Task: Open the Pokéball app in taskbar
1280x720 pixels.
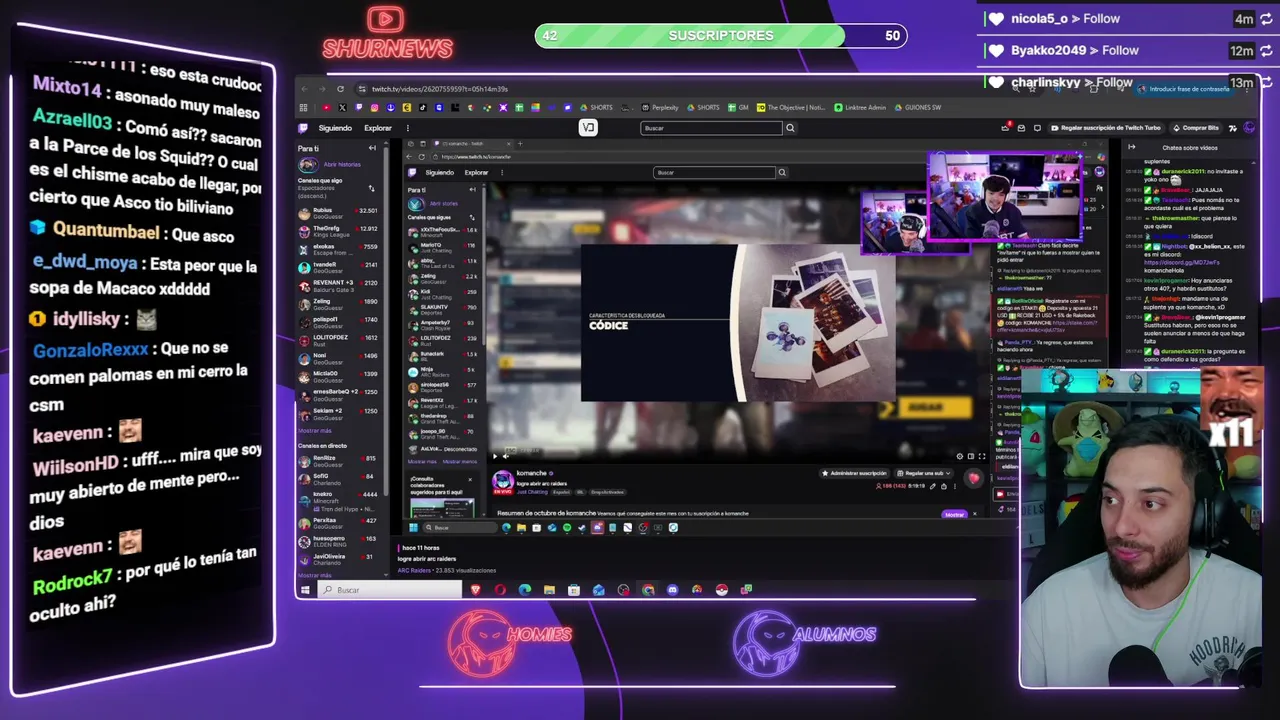Action: click(x=721, y=590)
